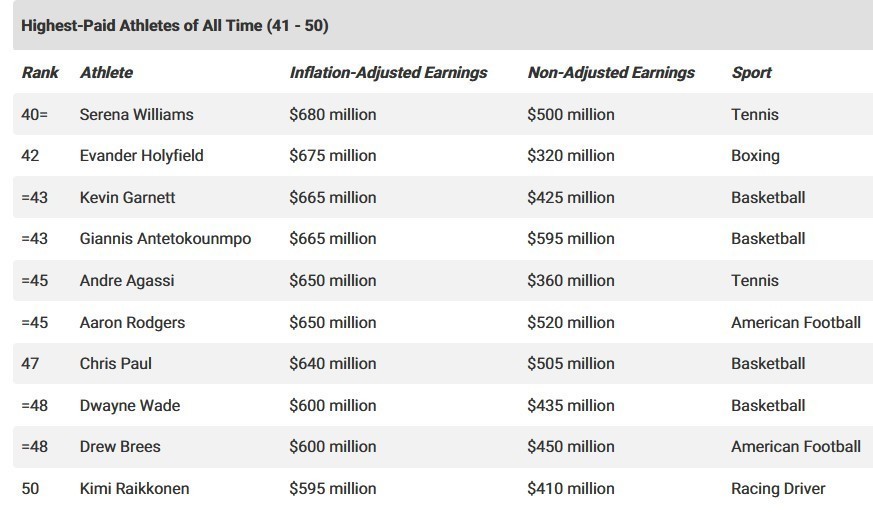873x514 pixels.
Task: Click the Racing Driver sport cell
Action: pos(778,489)
